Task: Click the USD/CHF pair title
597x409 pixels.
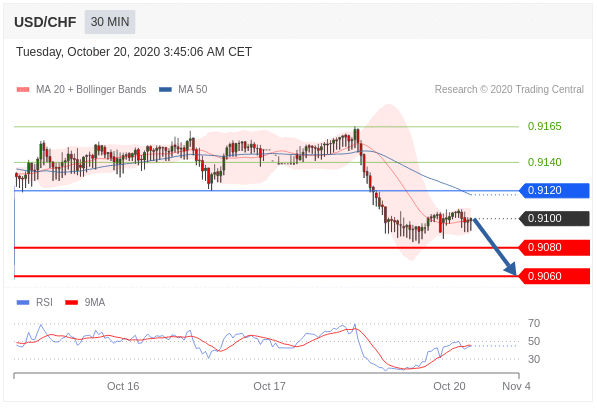Action: coord(45,22)
